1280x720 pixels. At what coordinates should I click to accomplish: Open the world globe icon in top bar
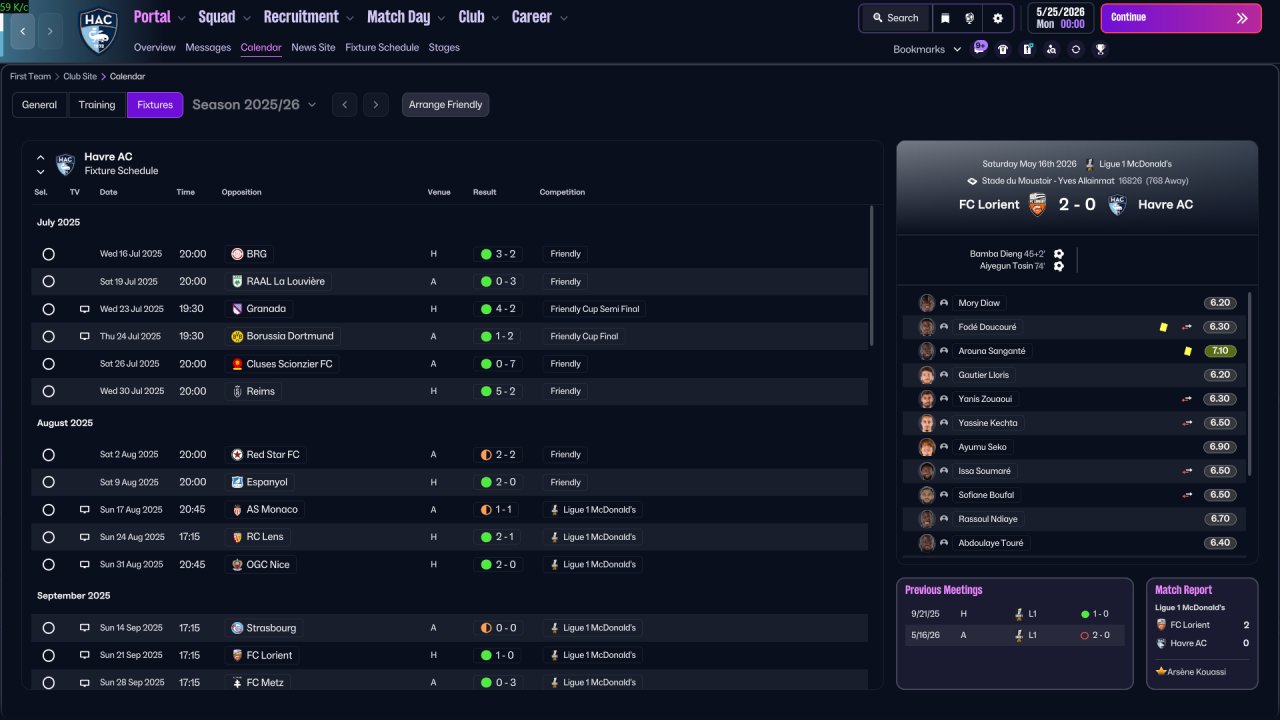(970, 18)
